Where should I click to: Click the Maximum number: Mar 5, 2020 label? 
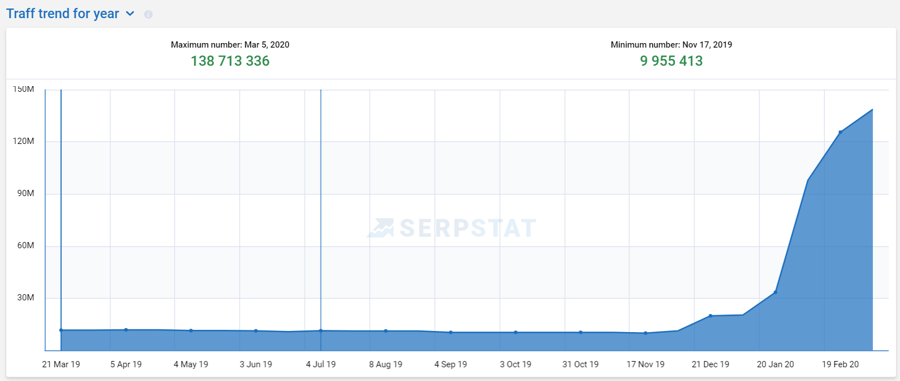pyautogui.click(x=230, y=44)
